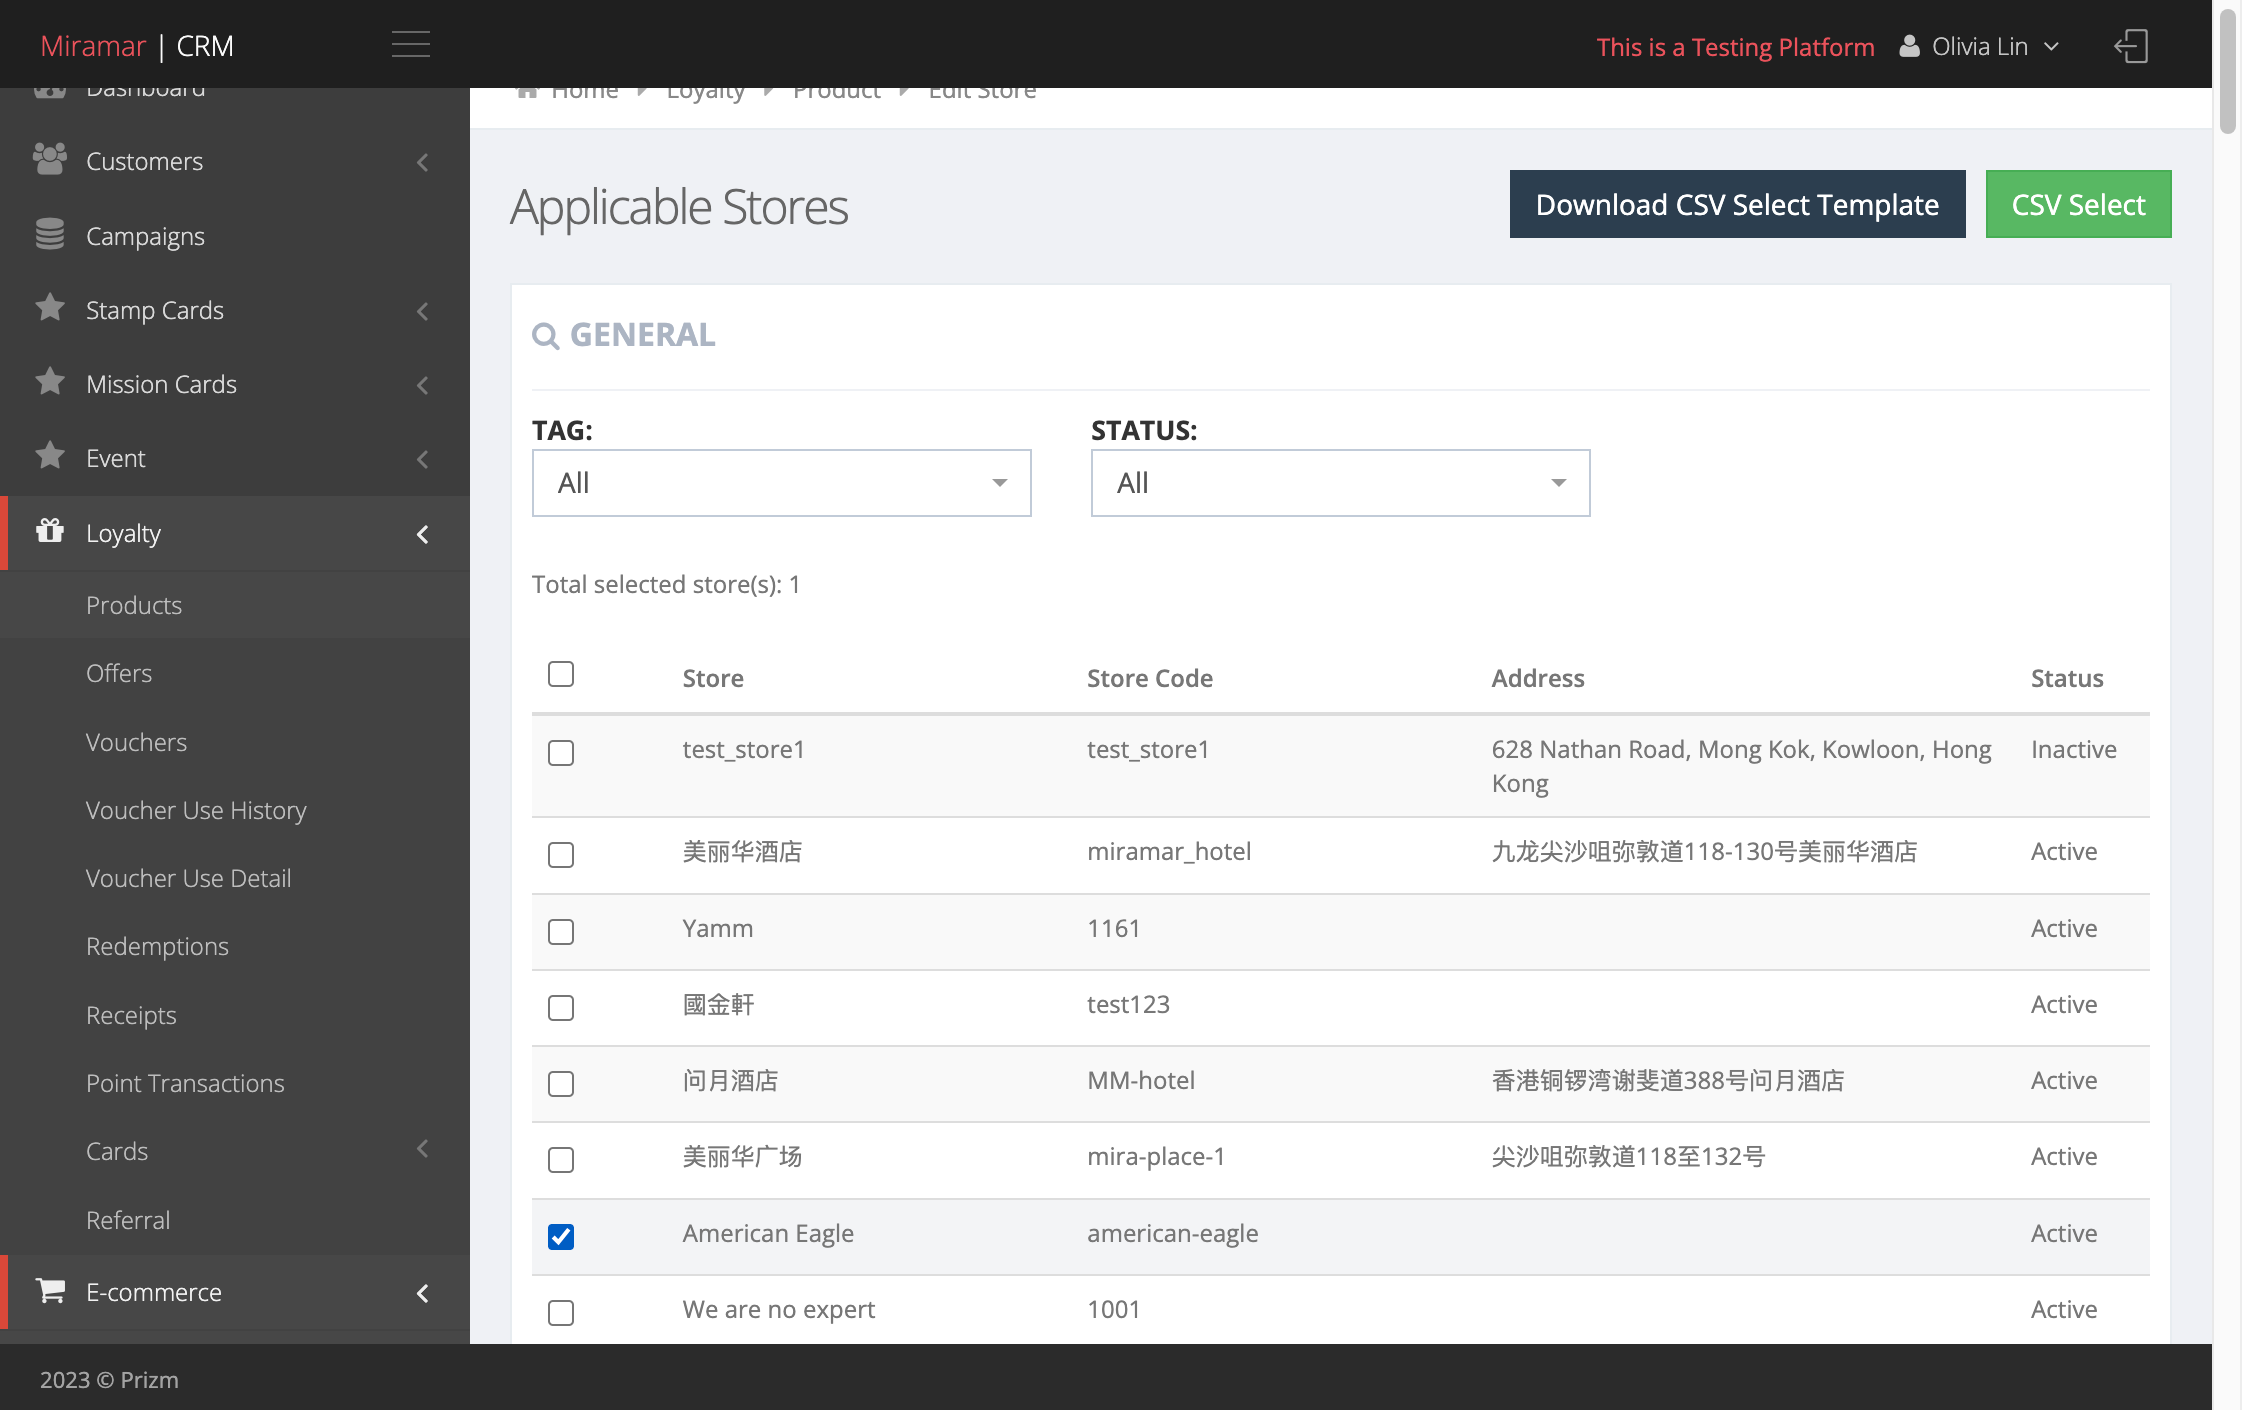
Task: Expand the Cards submenu chevron
Action: coord(423,1149)
